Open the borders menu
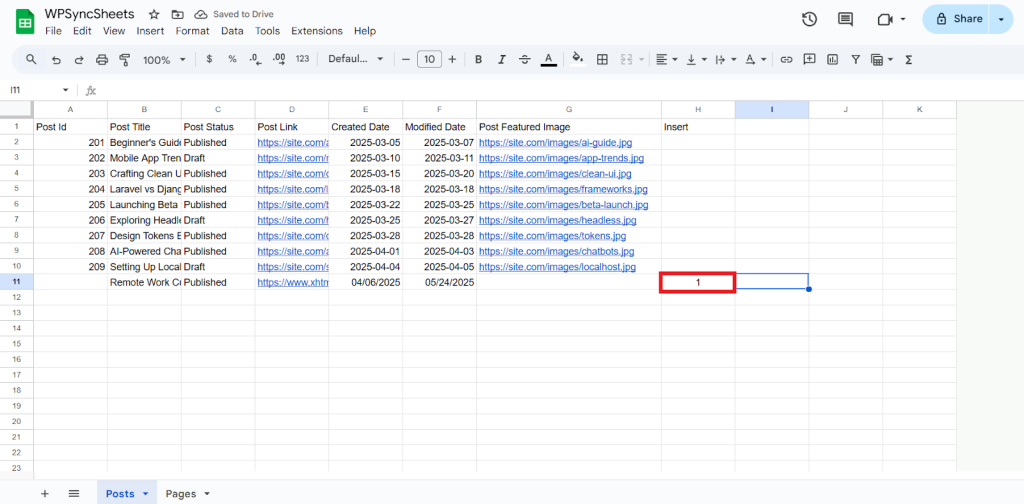 point(602,59)
